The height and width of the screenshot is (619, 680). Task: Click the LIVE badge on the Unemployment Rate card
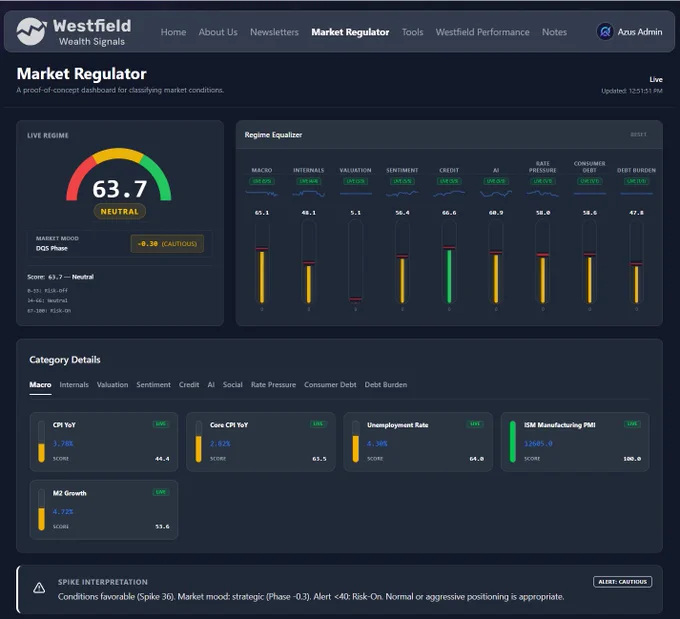click(x=475, y=424)
